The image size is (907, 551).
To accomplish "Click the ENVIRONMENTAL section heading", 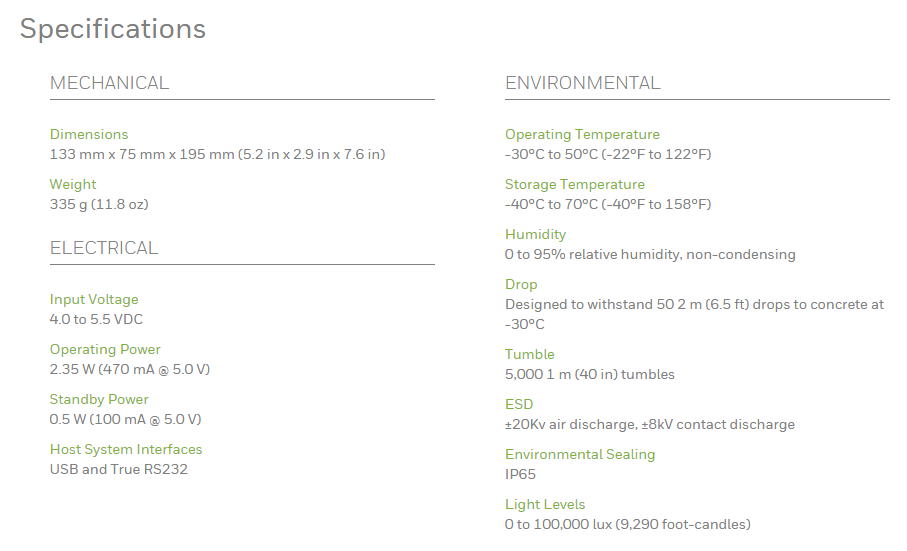I will (583, 83).
